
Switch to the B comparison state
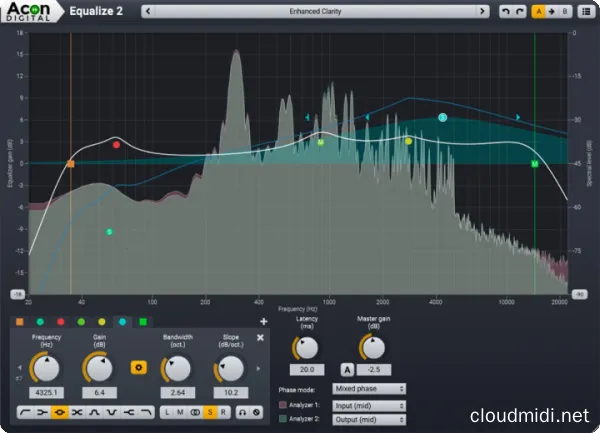(565, 11)
